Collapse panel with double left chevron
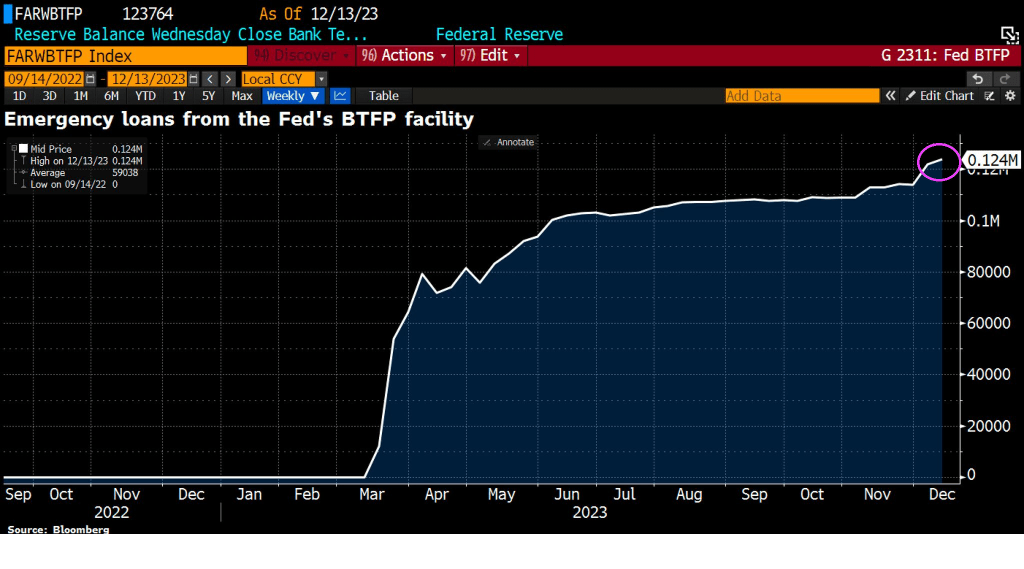Screen dimensions: 1024x569 [889, 96]
